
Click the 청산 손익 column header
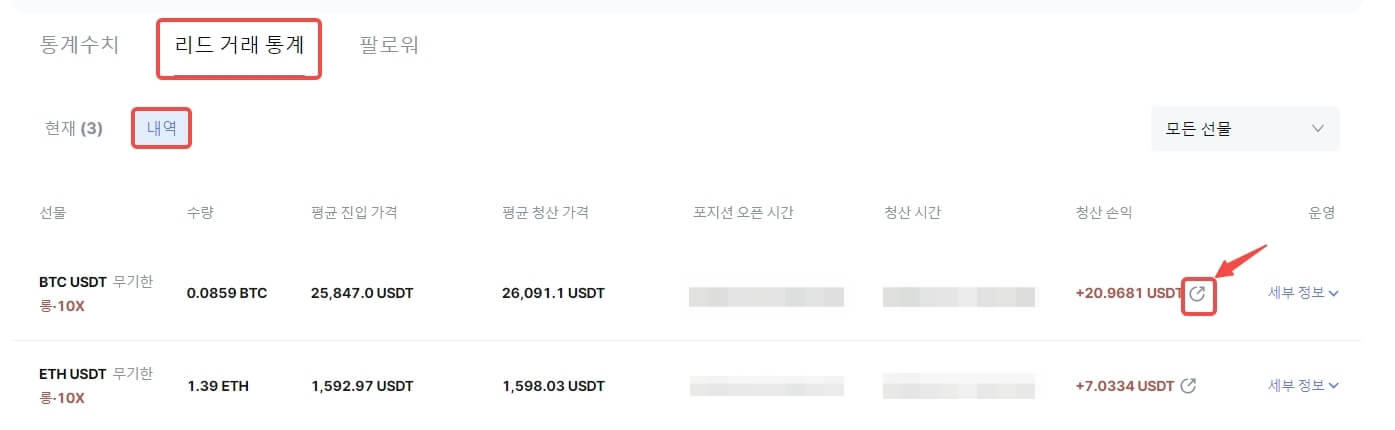[1103, 213]
